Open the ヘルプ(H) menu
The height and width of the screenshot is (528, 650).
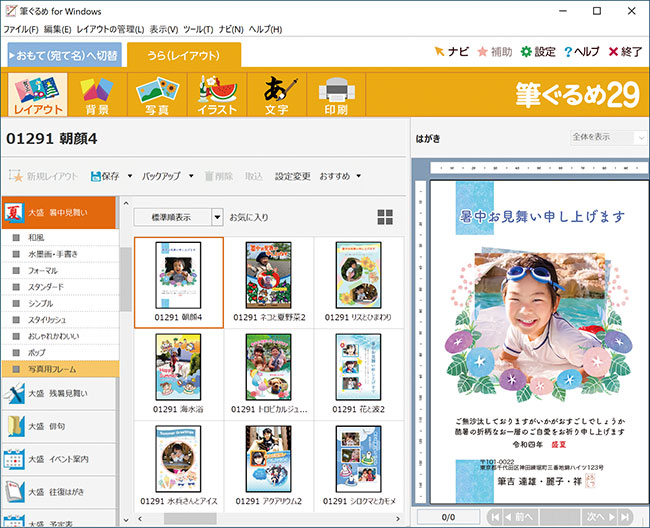[265, 29]
